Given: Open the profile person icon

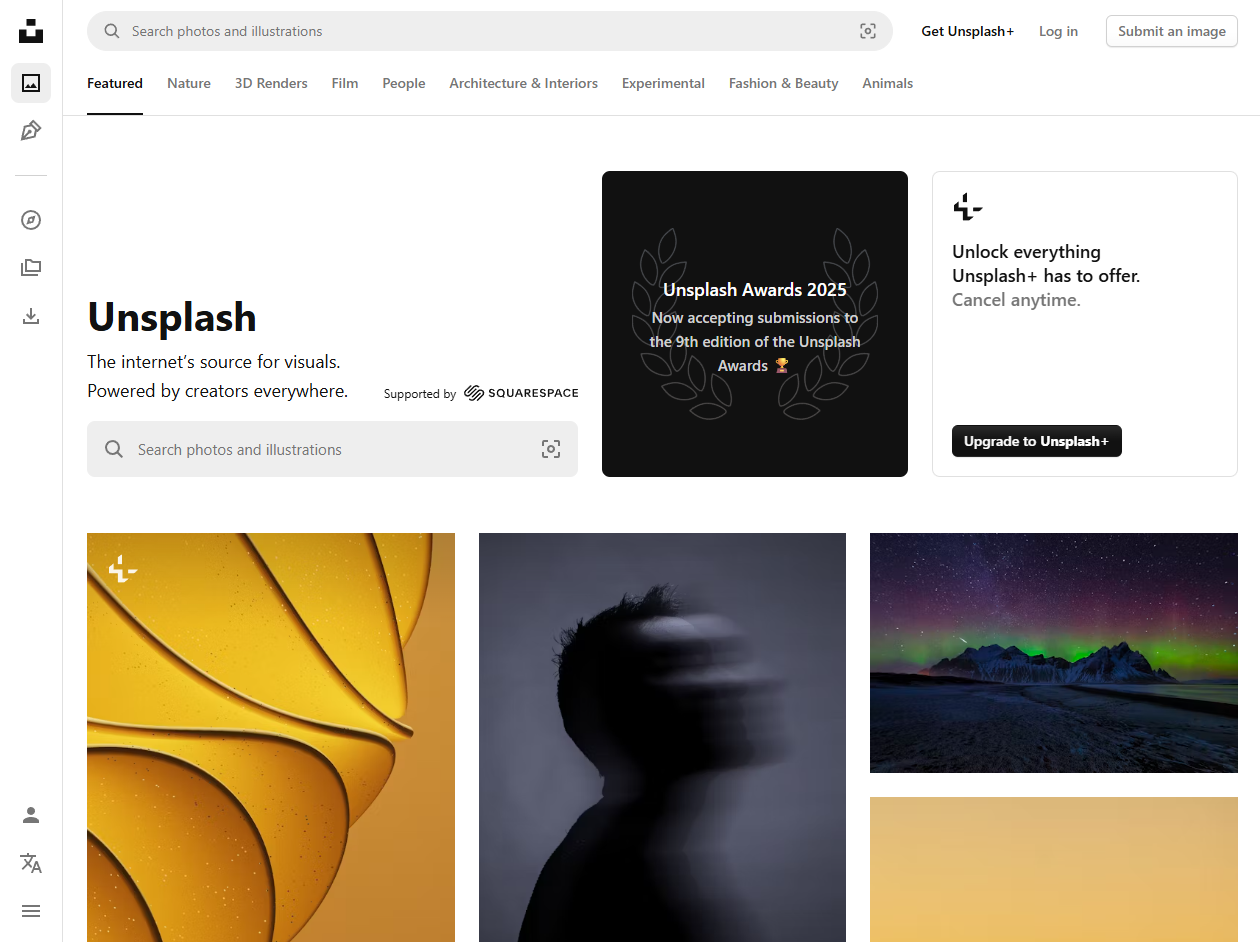Looking at the screenshot, I should [31, 815].
